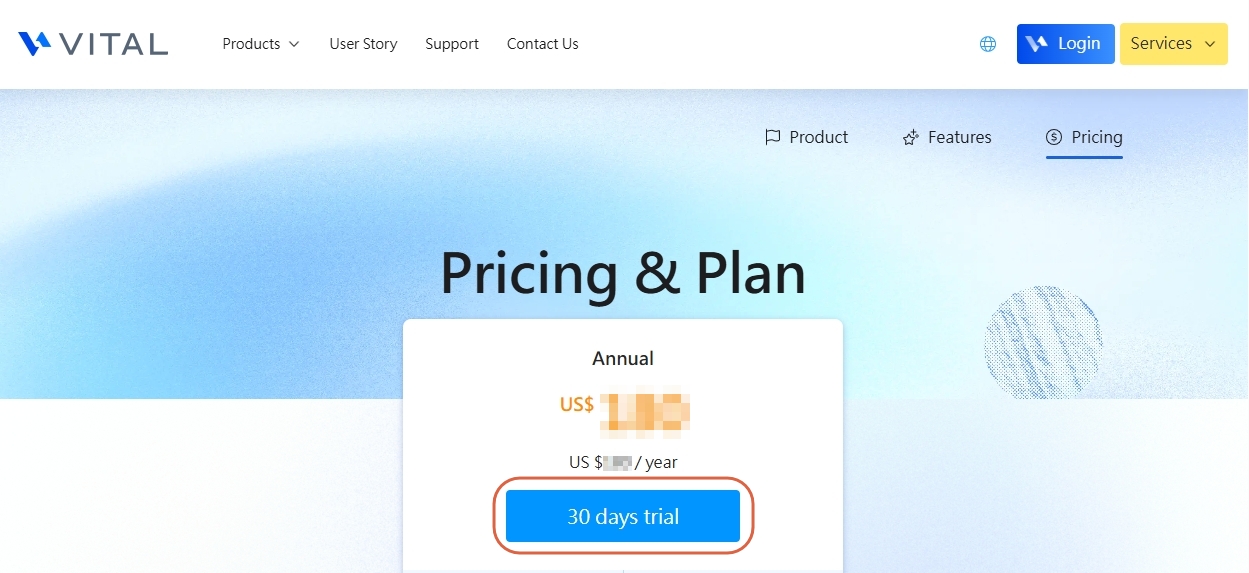Click the sparkle icon beside Features

tap(910, 138)
